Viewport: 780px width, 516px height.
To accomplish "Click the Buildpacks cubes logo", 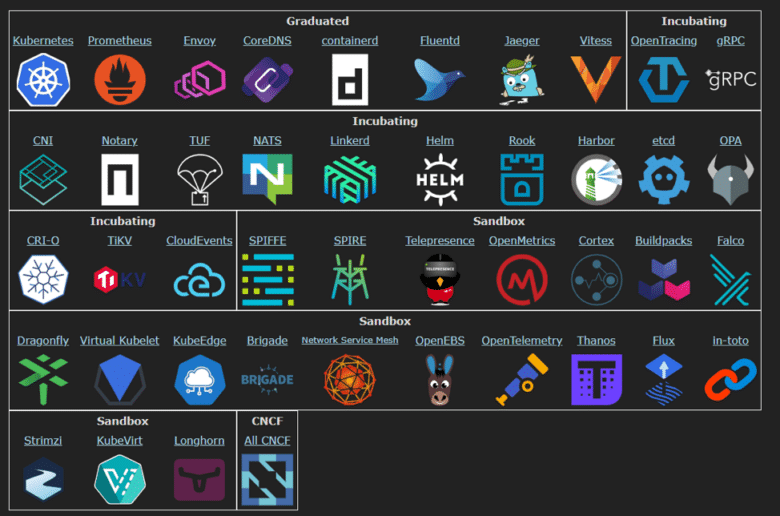I will tap(664, 280).
